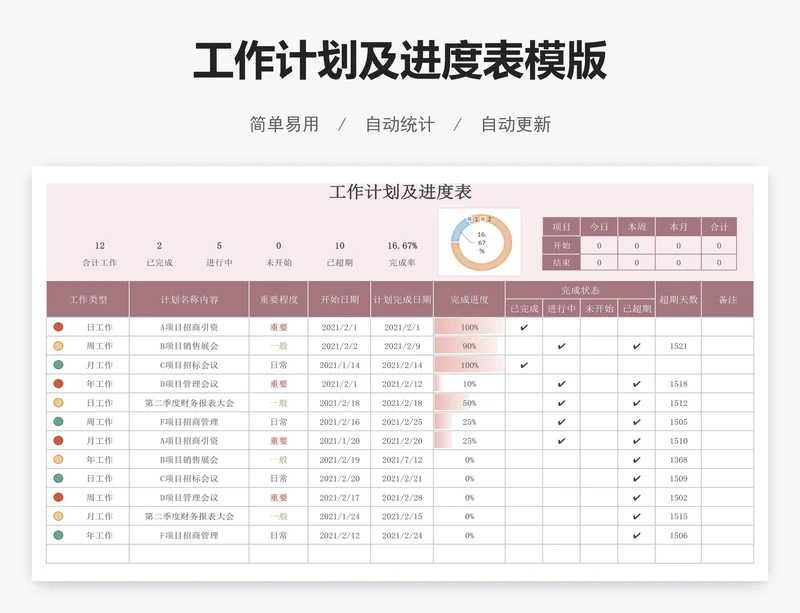The image size is (800, 613).
Task: Select the 计划名称内容 column header
Action: pyautogui.click(x=189, y=299)
